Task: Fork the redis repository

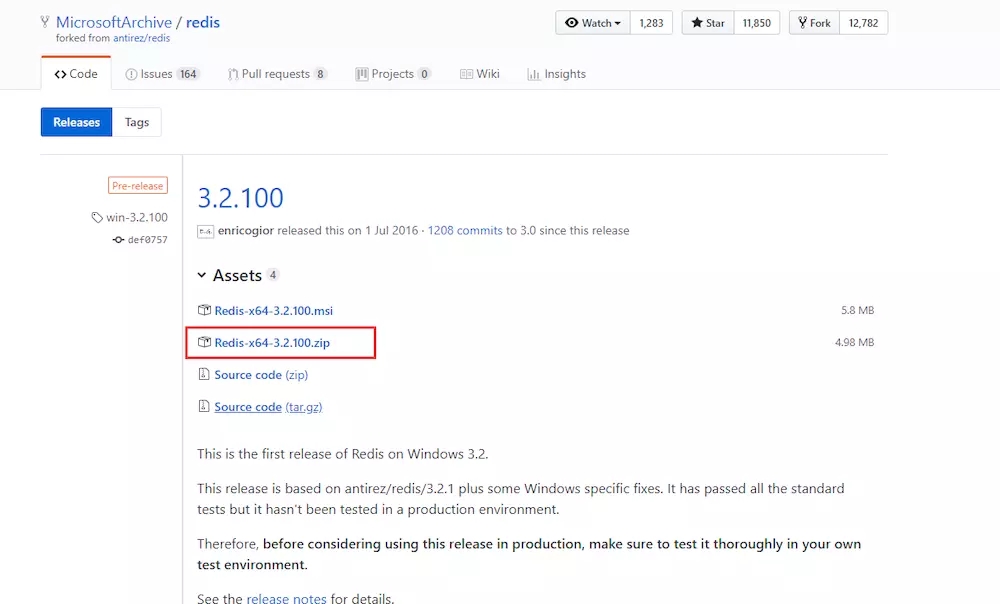Action: (815, 23)
